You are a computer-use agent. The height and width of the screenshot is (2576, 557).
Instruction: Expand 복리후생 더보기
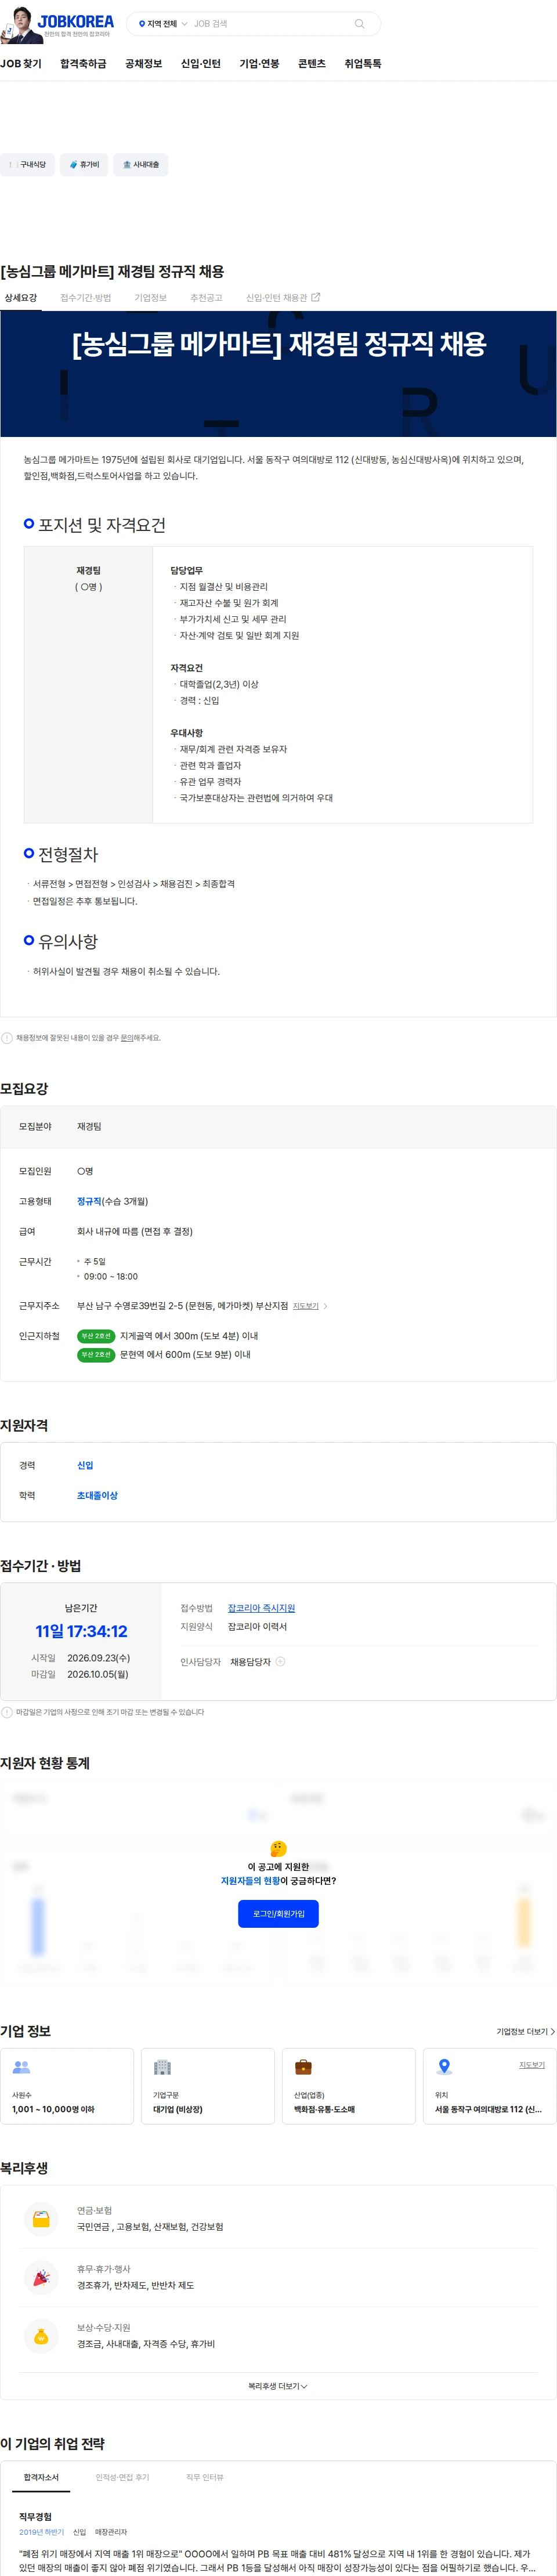(x=278, y=2386)
